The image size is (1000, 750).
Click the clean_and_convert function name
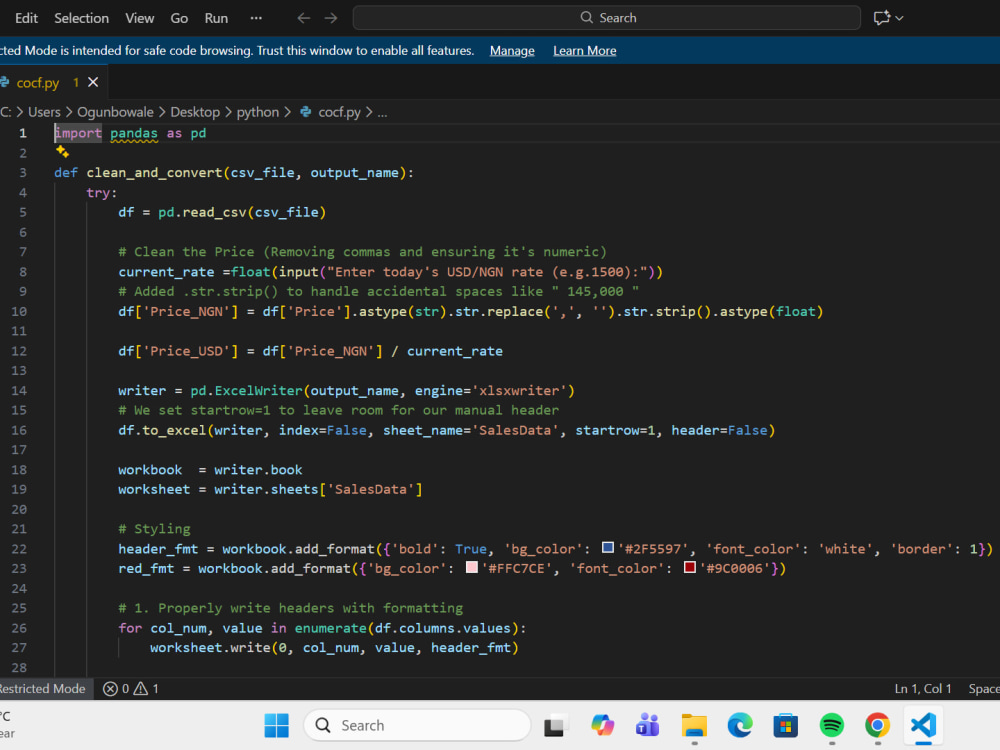point(154,173)
